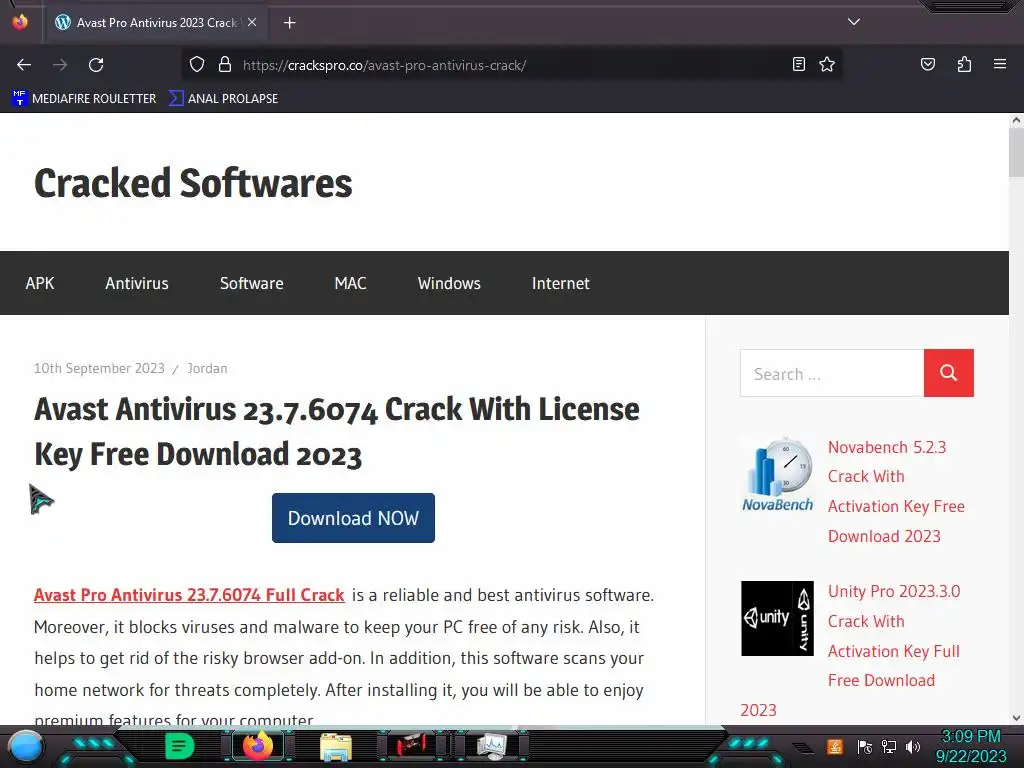Open network status tray icon
The height and width of the screenshot is (768, 1024).
(x=888, y=746)
